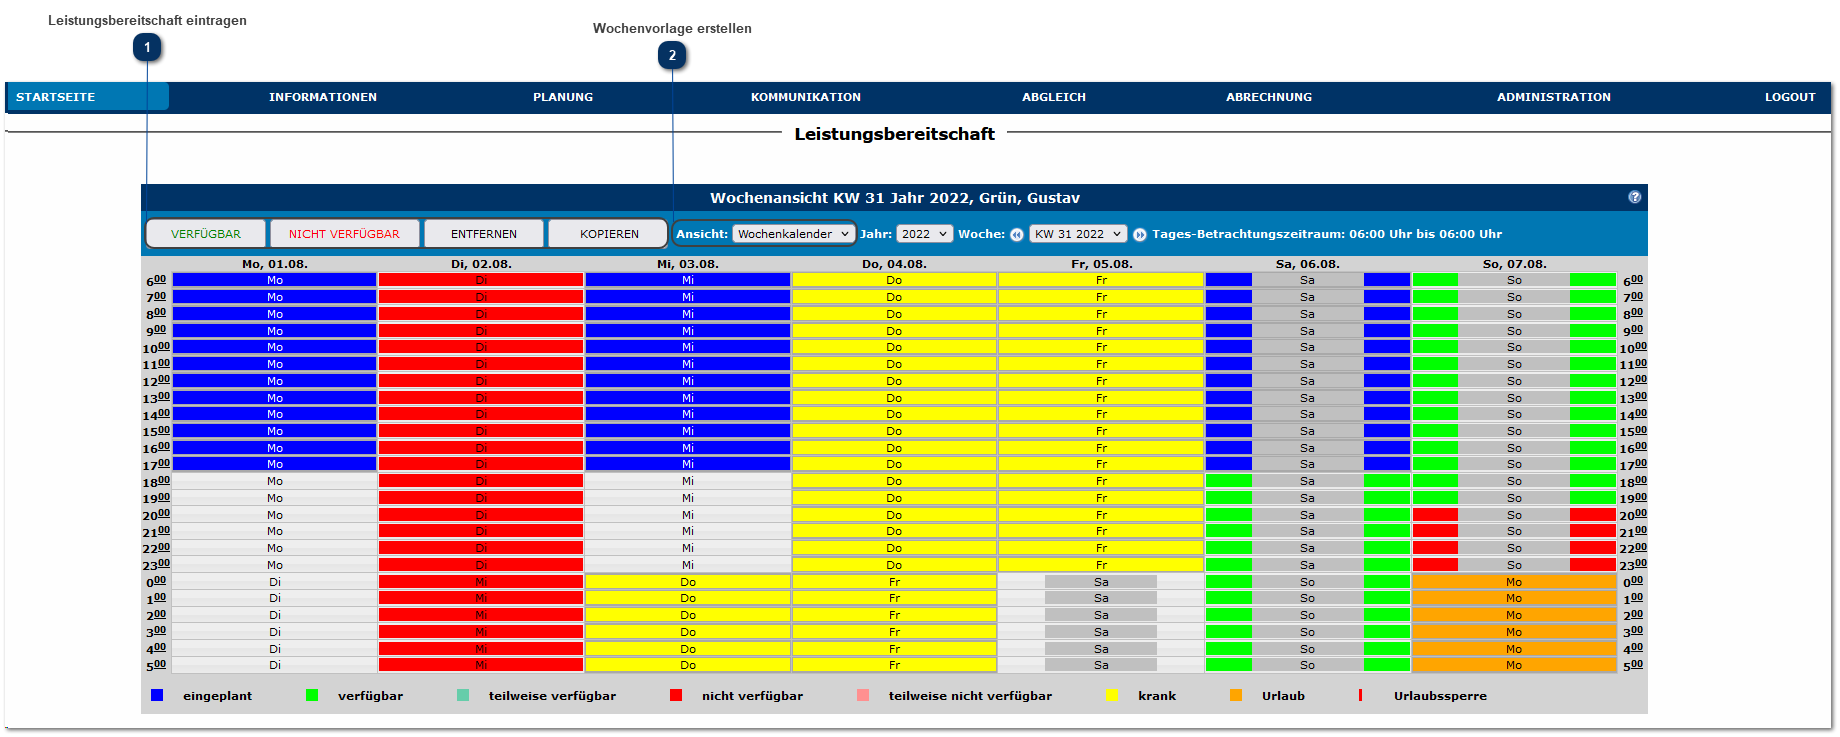Image resolution: width=1840 pixels, height=737 pixels.
Task: Click the left 6:00 hour label
Action: click(x=157, y=281)
